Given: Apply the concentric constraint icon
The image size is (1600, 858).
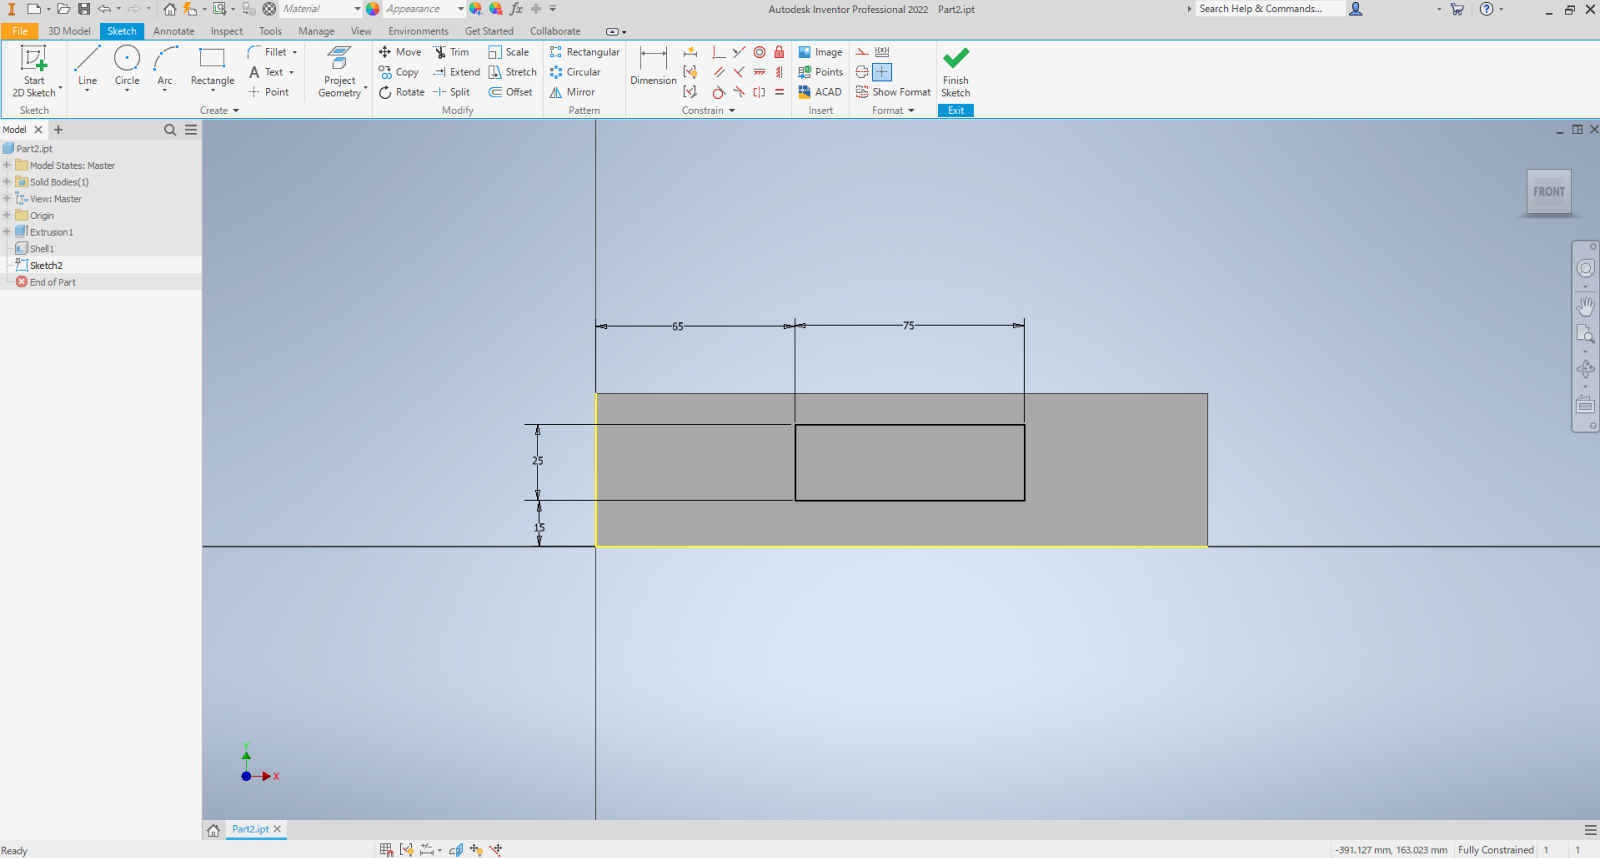Looking at the screenshot, I should (x=760, y=52).
